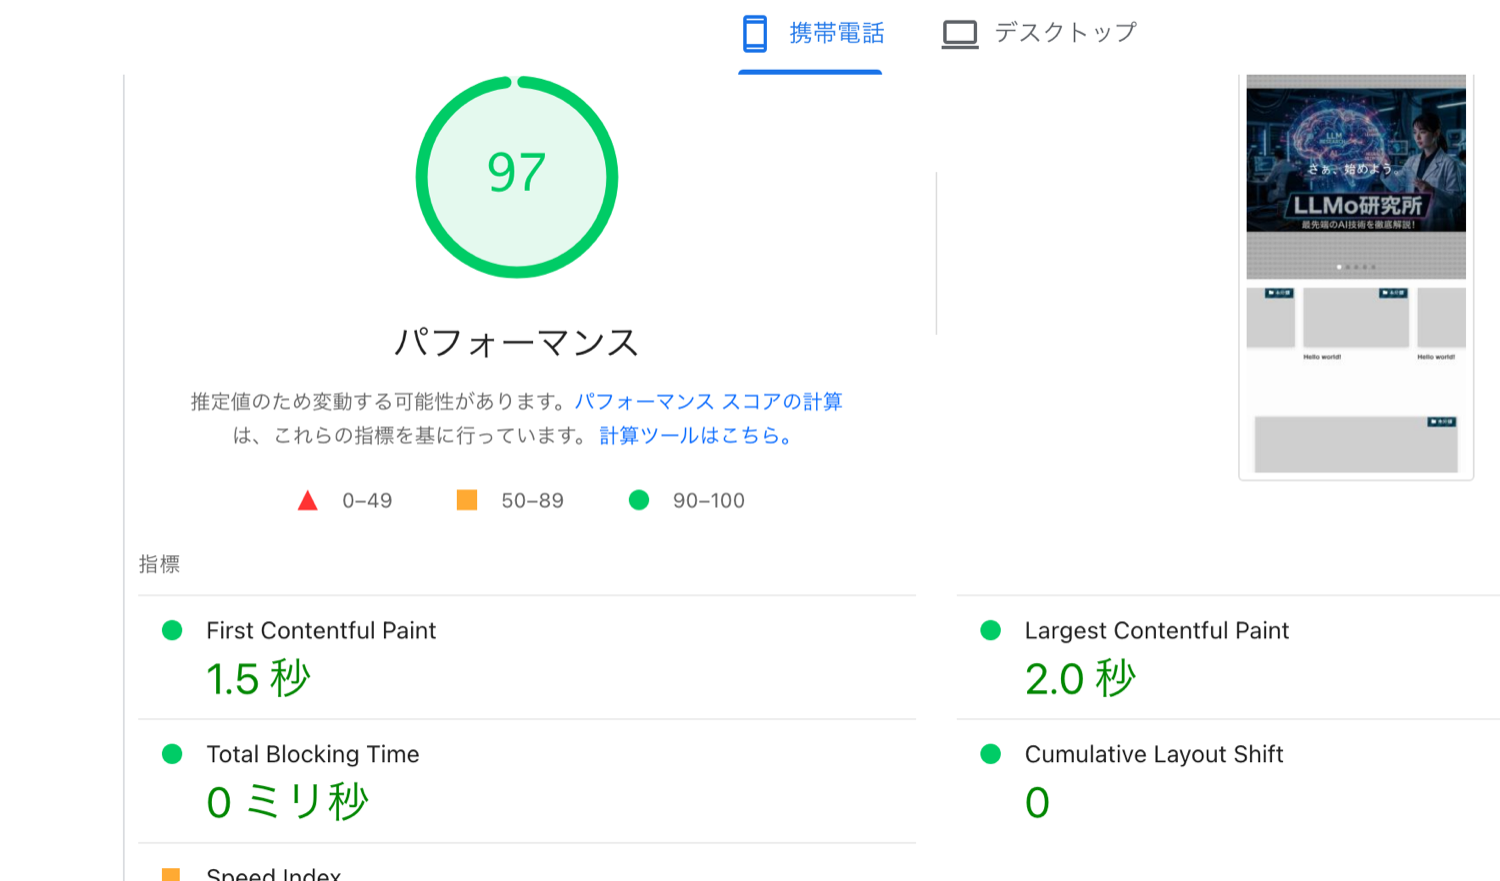The image size is (1500, 881).
Task: Click the carousel dots under the LLMo banner
Action: point(1356,268)
